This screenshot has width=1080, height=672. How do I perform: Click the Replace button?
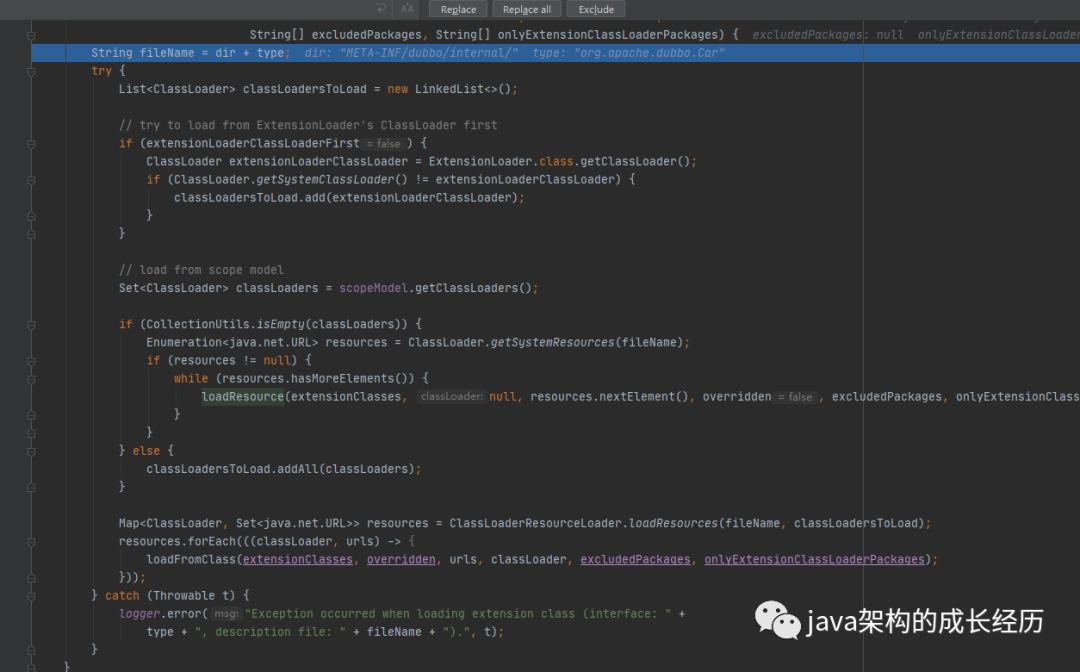coord(458,9)
